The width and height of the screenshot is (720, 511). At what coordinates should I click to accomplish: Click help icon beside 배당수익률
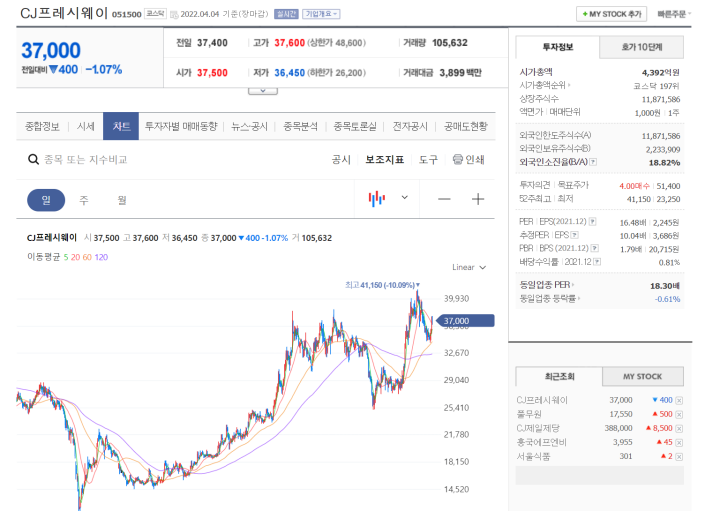(x=597, y=262)
